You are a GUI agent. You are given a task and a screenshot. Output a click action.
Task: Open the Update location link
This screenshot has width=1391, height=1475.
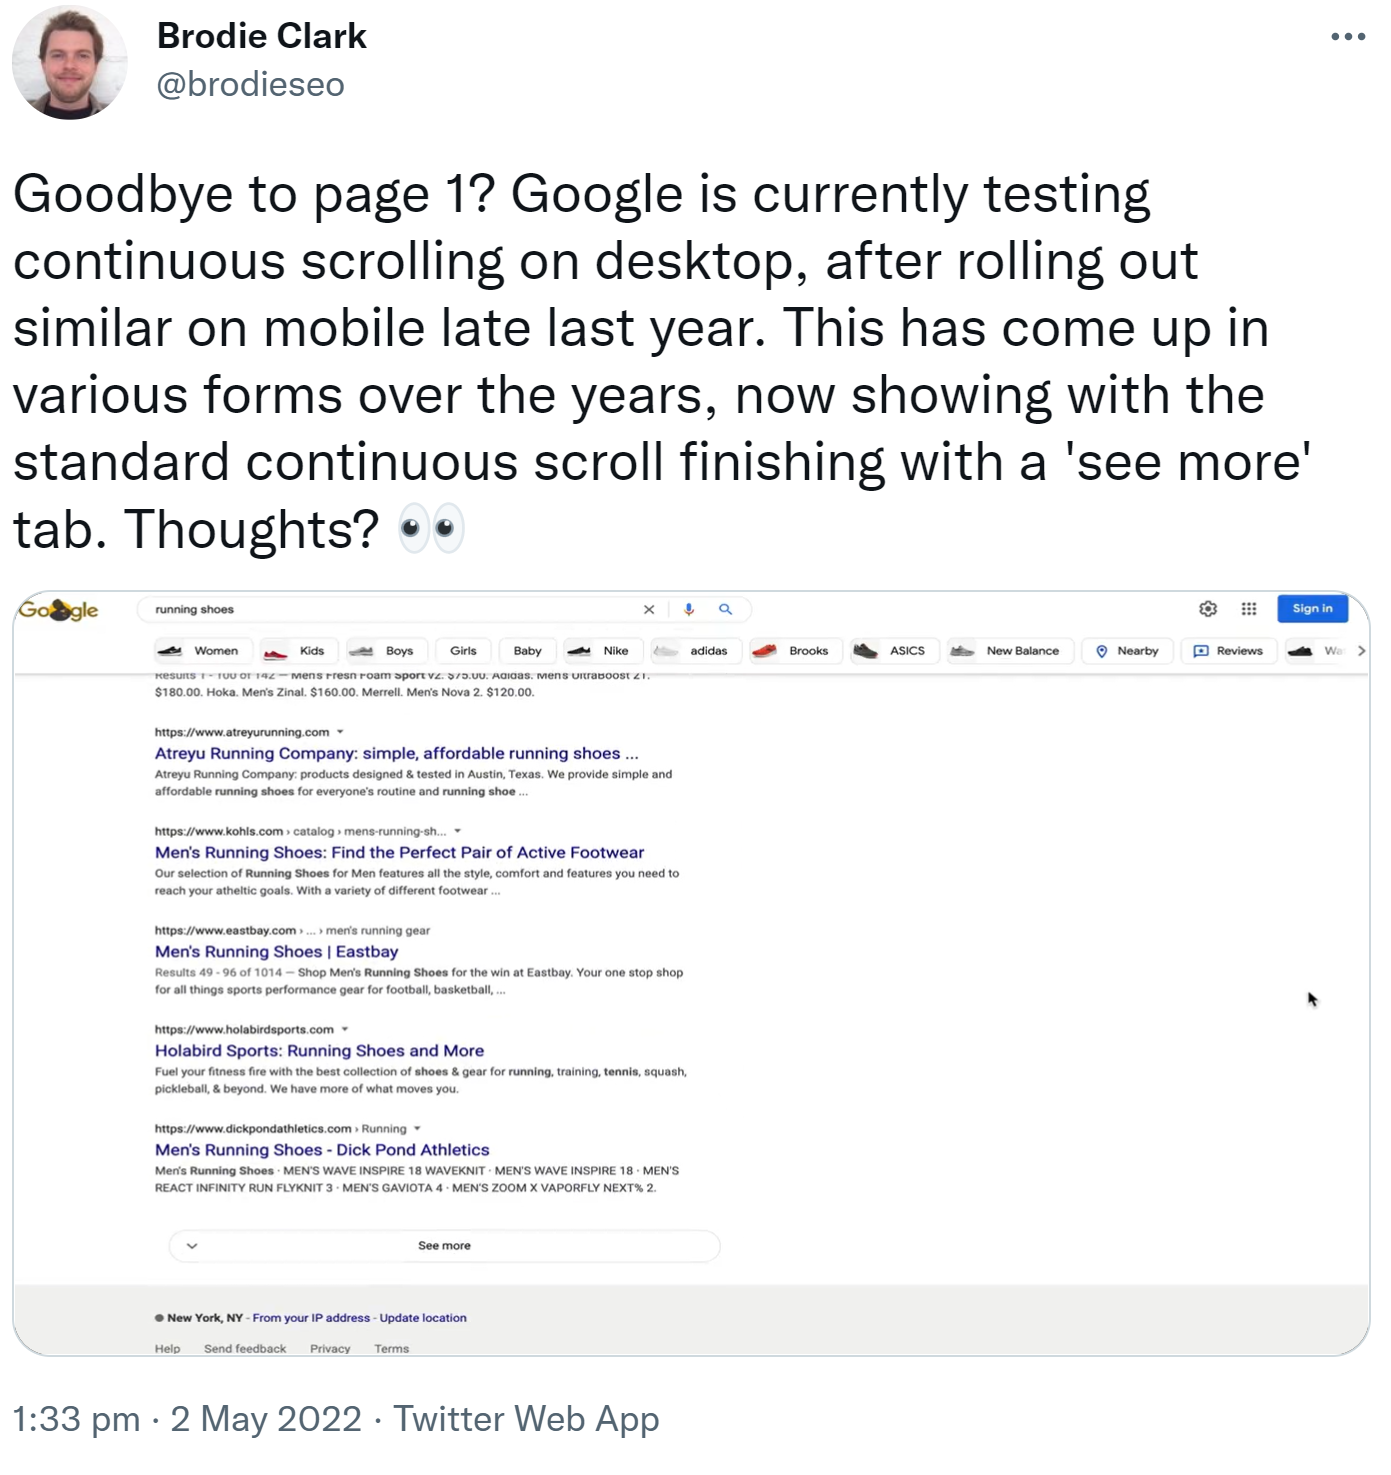click(422, 1317)
